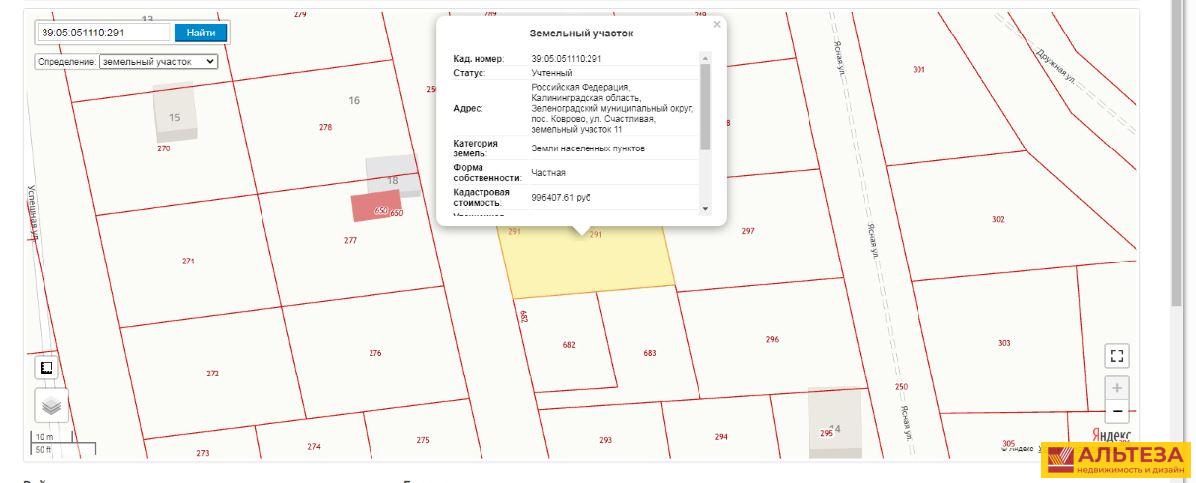
Task: Click the map ruler measurement tool icon
Action: coord(47,368)
